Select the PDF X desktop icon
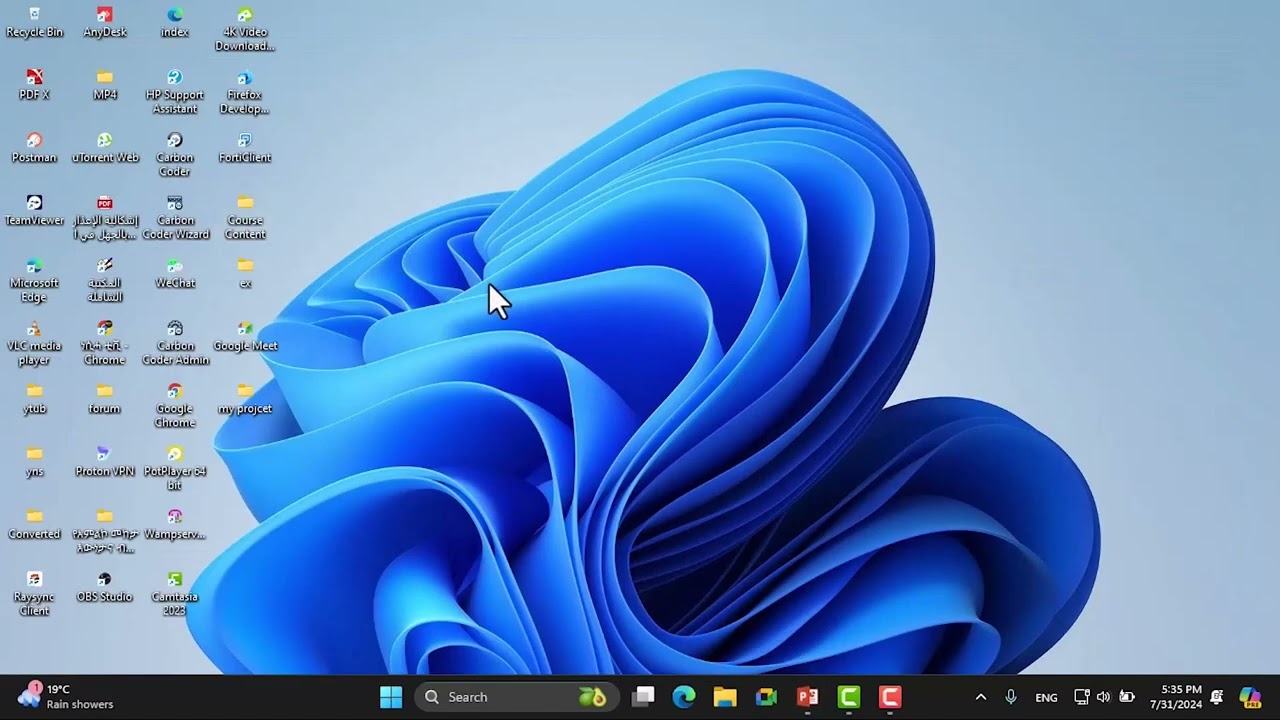Image resolution: width=1280 pixels, height=720 pixels. [34, 86]
